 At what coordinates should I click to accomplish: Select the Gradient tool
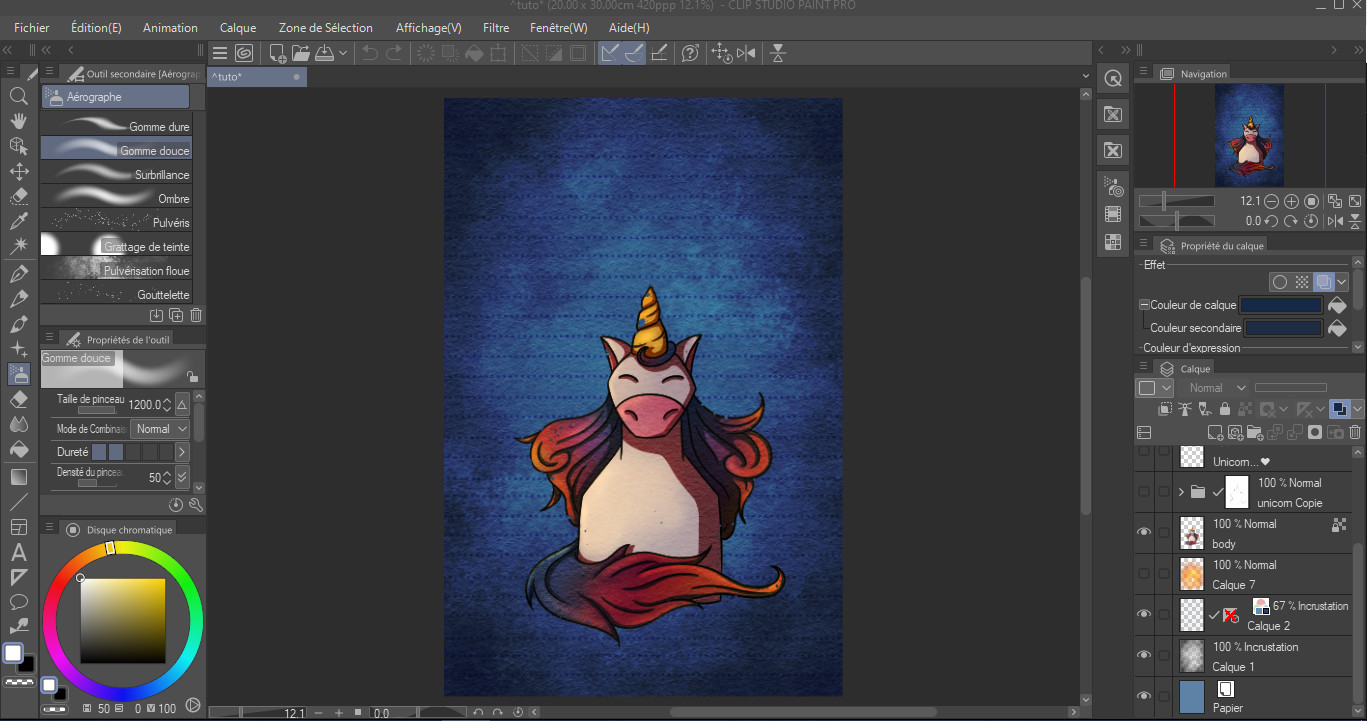coord(19,476)
